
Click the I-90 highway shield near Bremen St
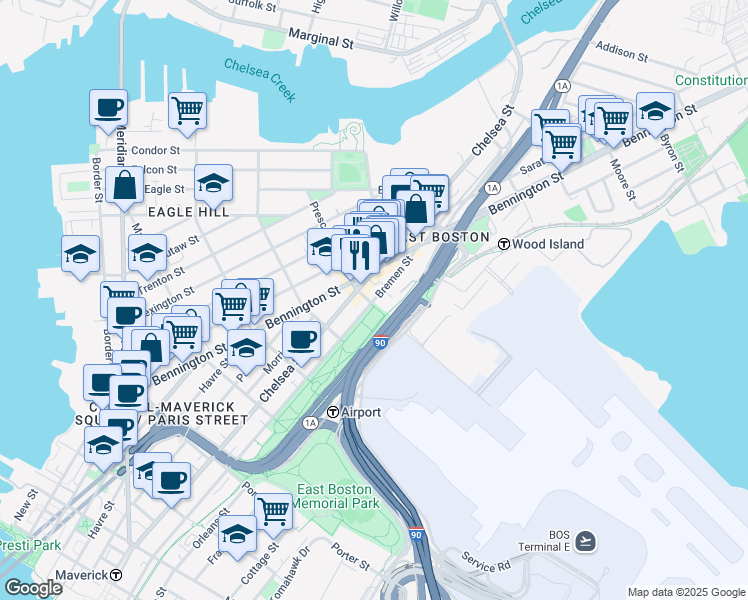(380, 342)
